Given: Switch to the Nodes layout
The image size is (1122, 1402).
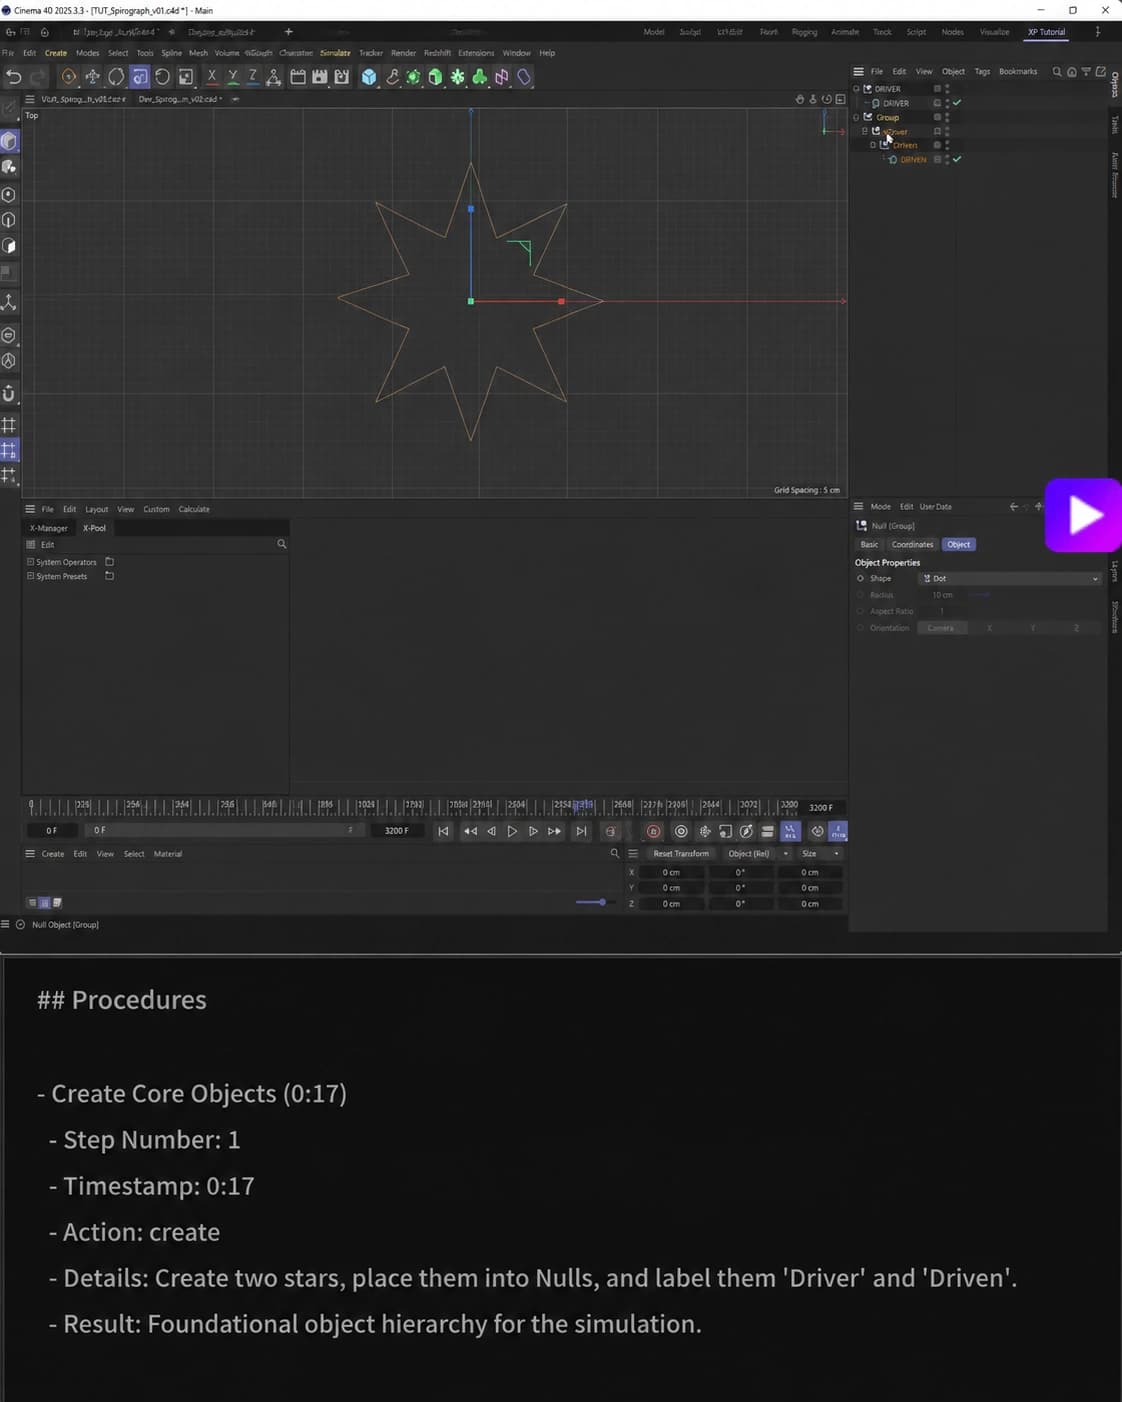Looking at the screenshot, I should tap(952, 32).
